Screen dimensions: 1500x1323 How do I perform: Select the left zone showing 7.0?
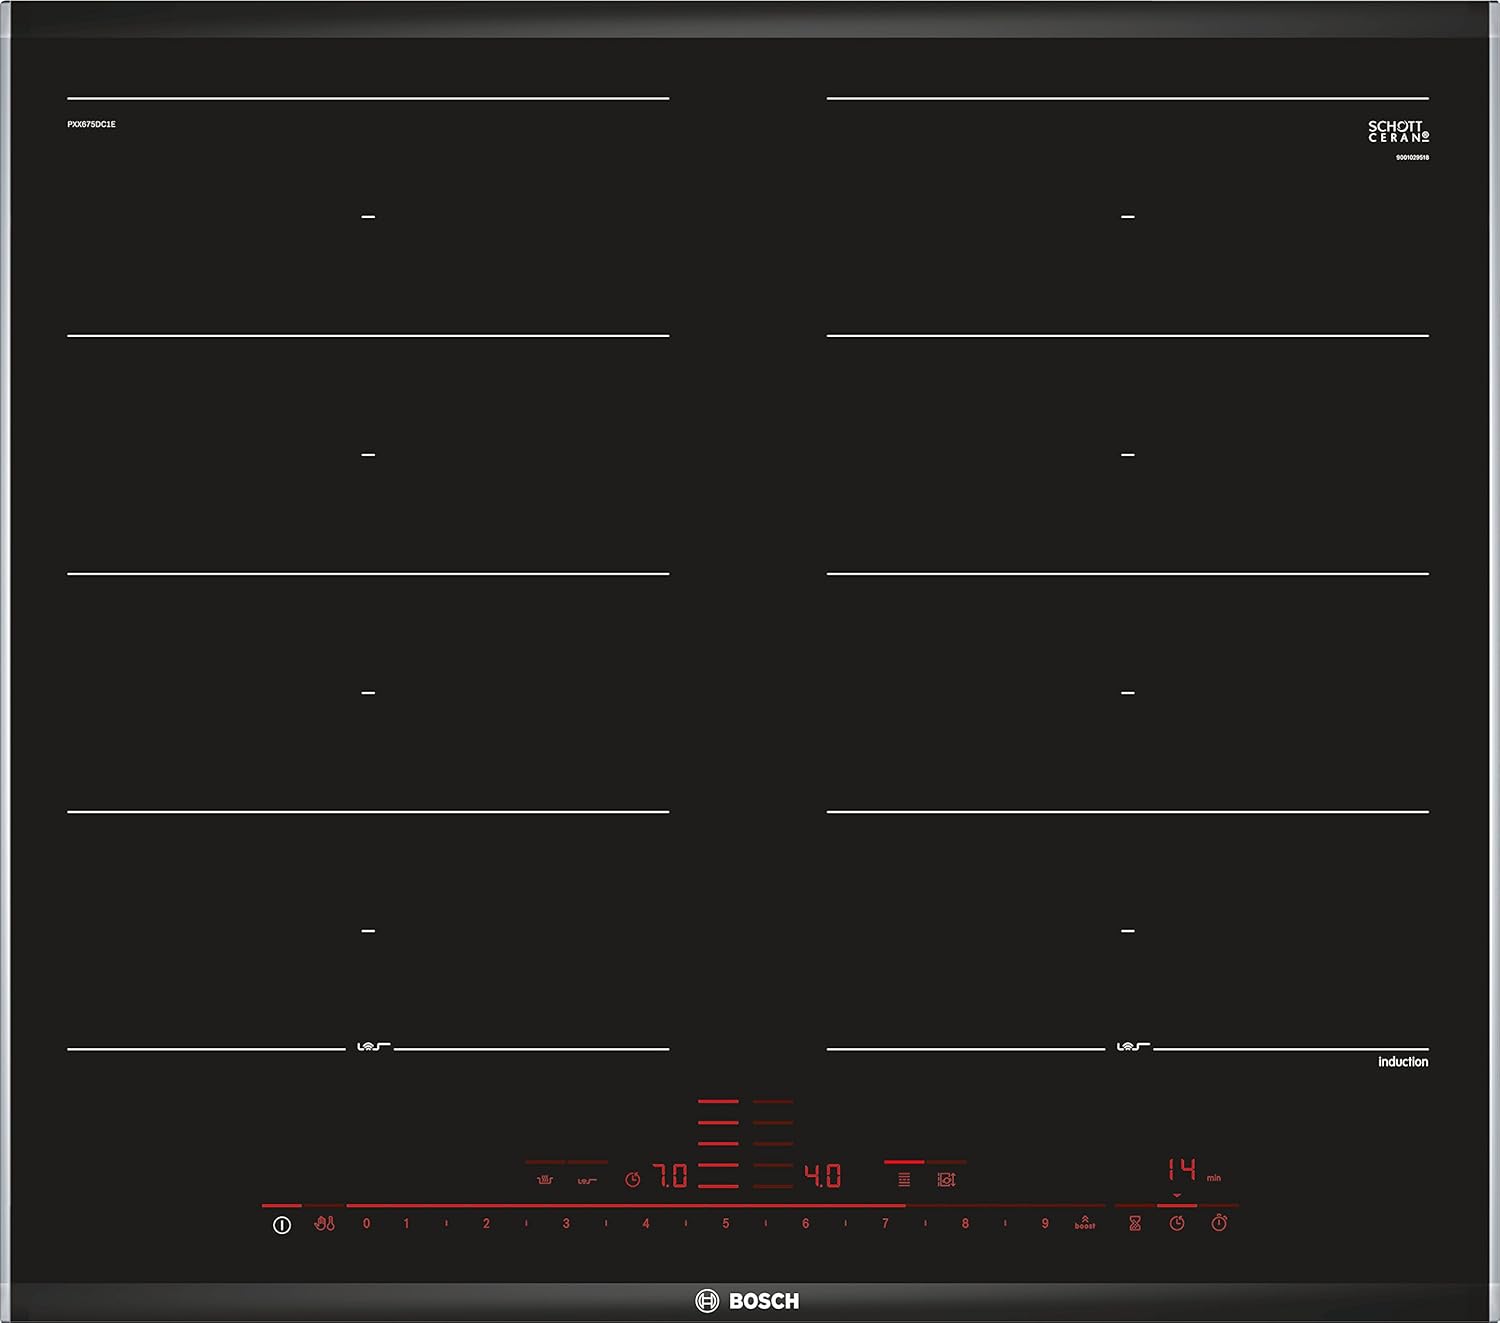670,1176
